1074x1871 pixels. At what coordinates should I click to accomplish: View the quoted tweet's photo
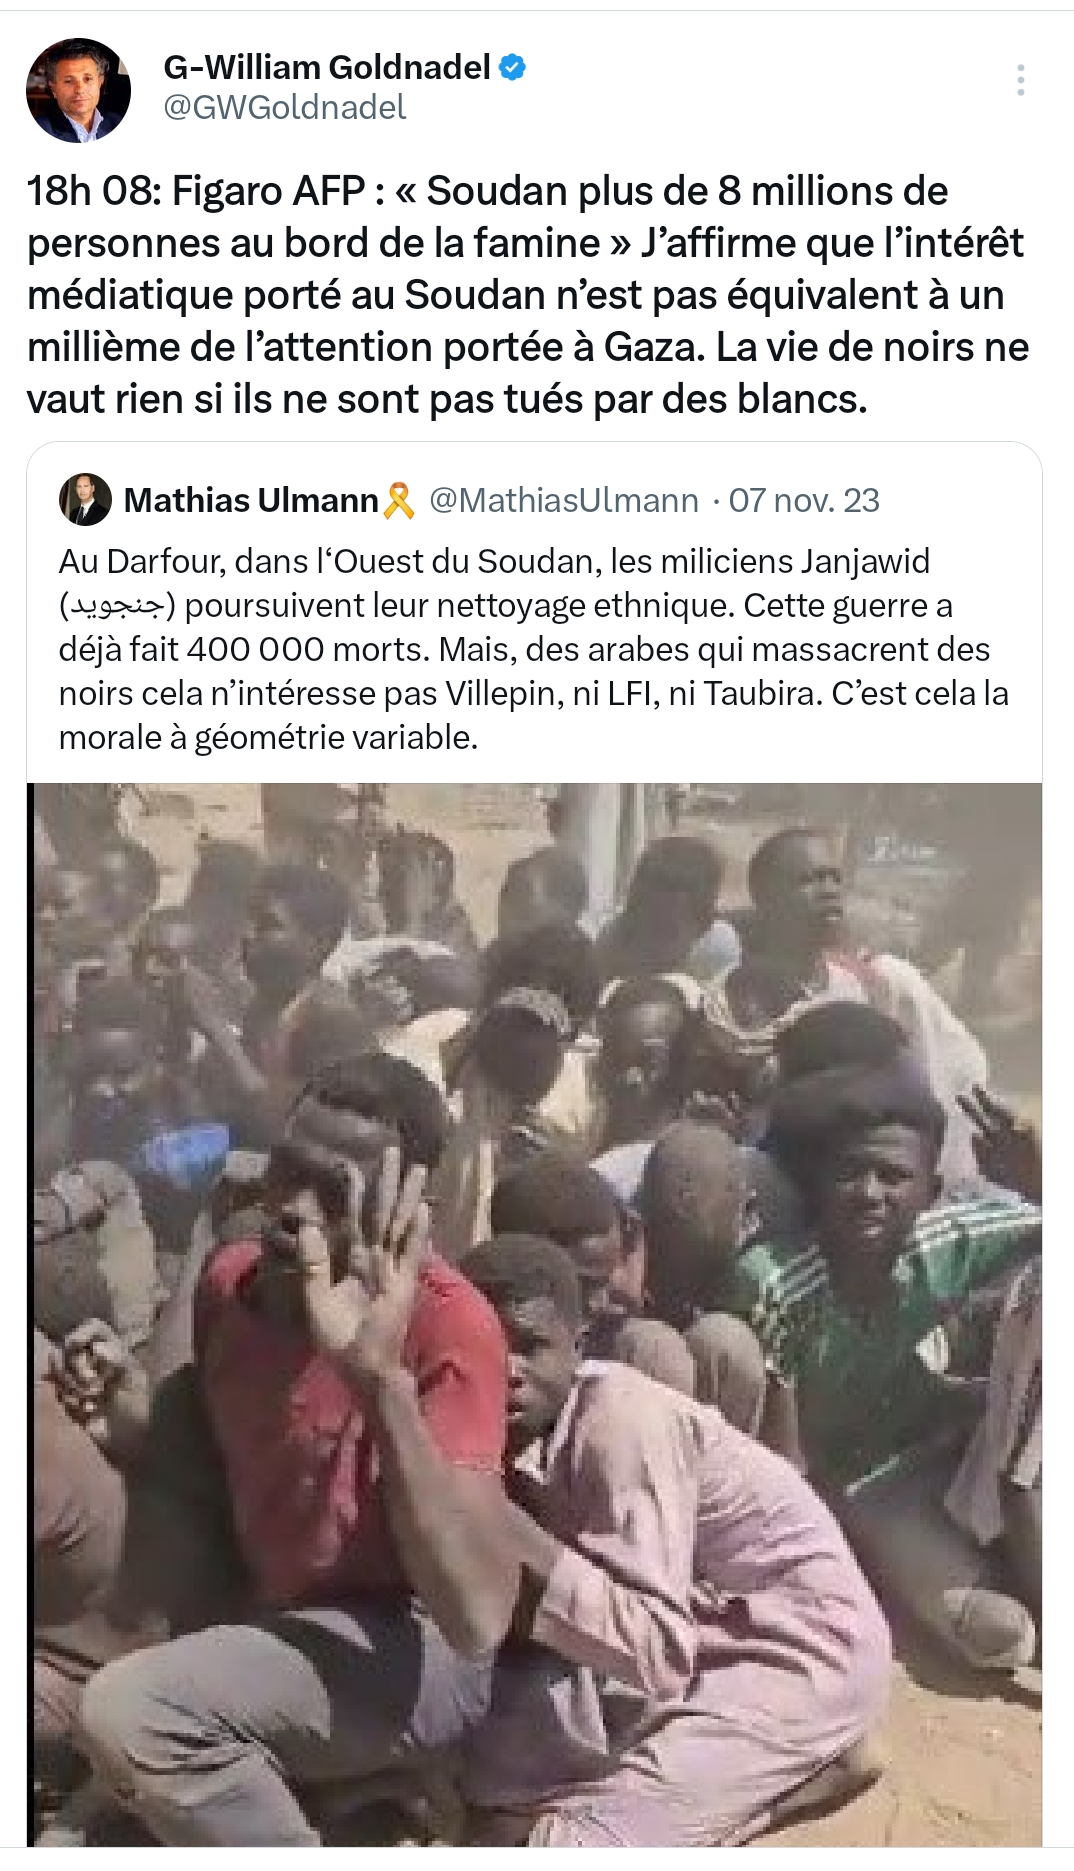click(534, 1314)
